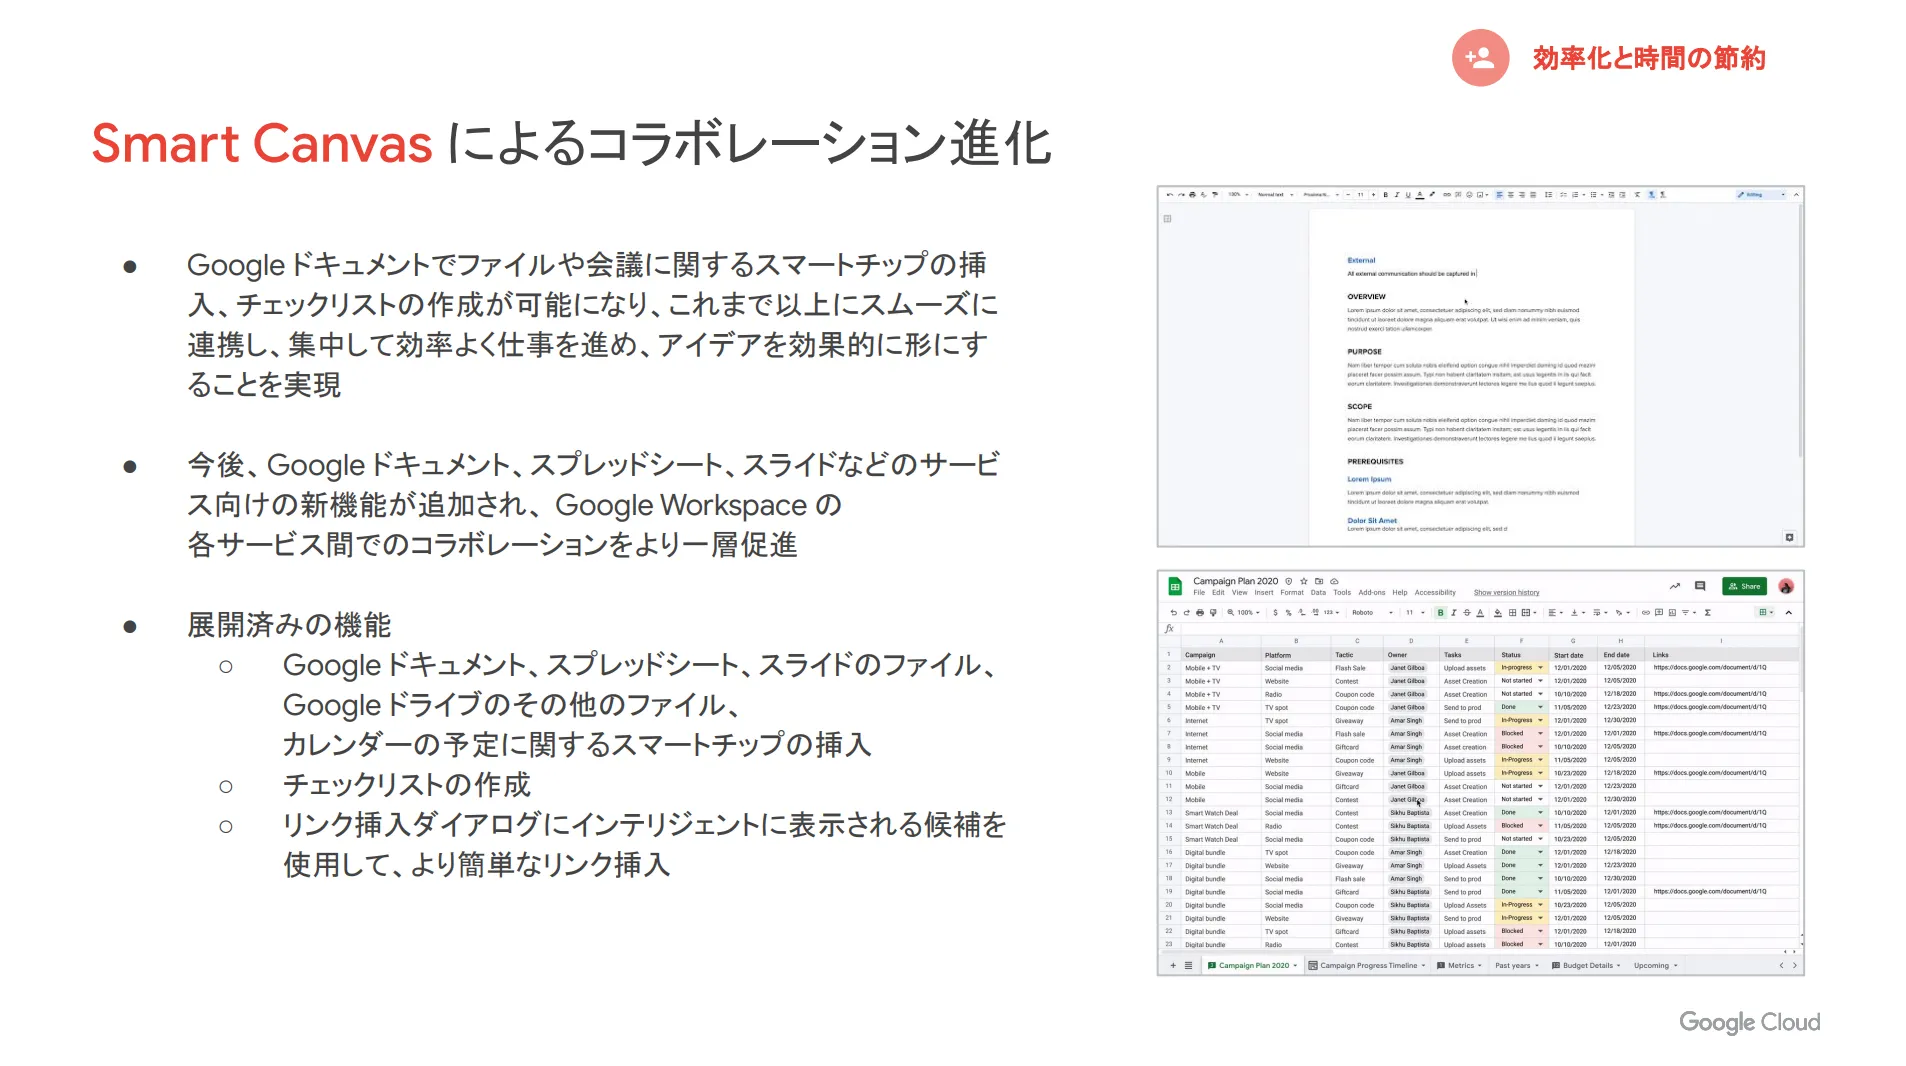Format as currency with the $ icon
The image size is (1906, 1066).
click(1275, 612)
